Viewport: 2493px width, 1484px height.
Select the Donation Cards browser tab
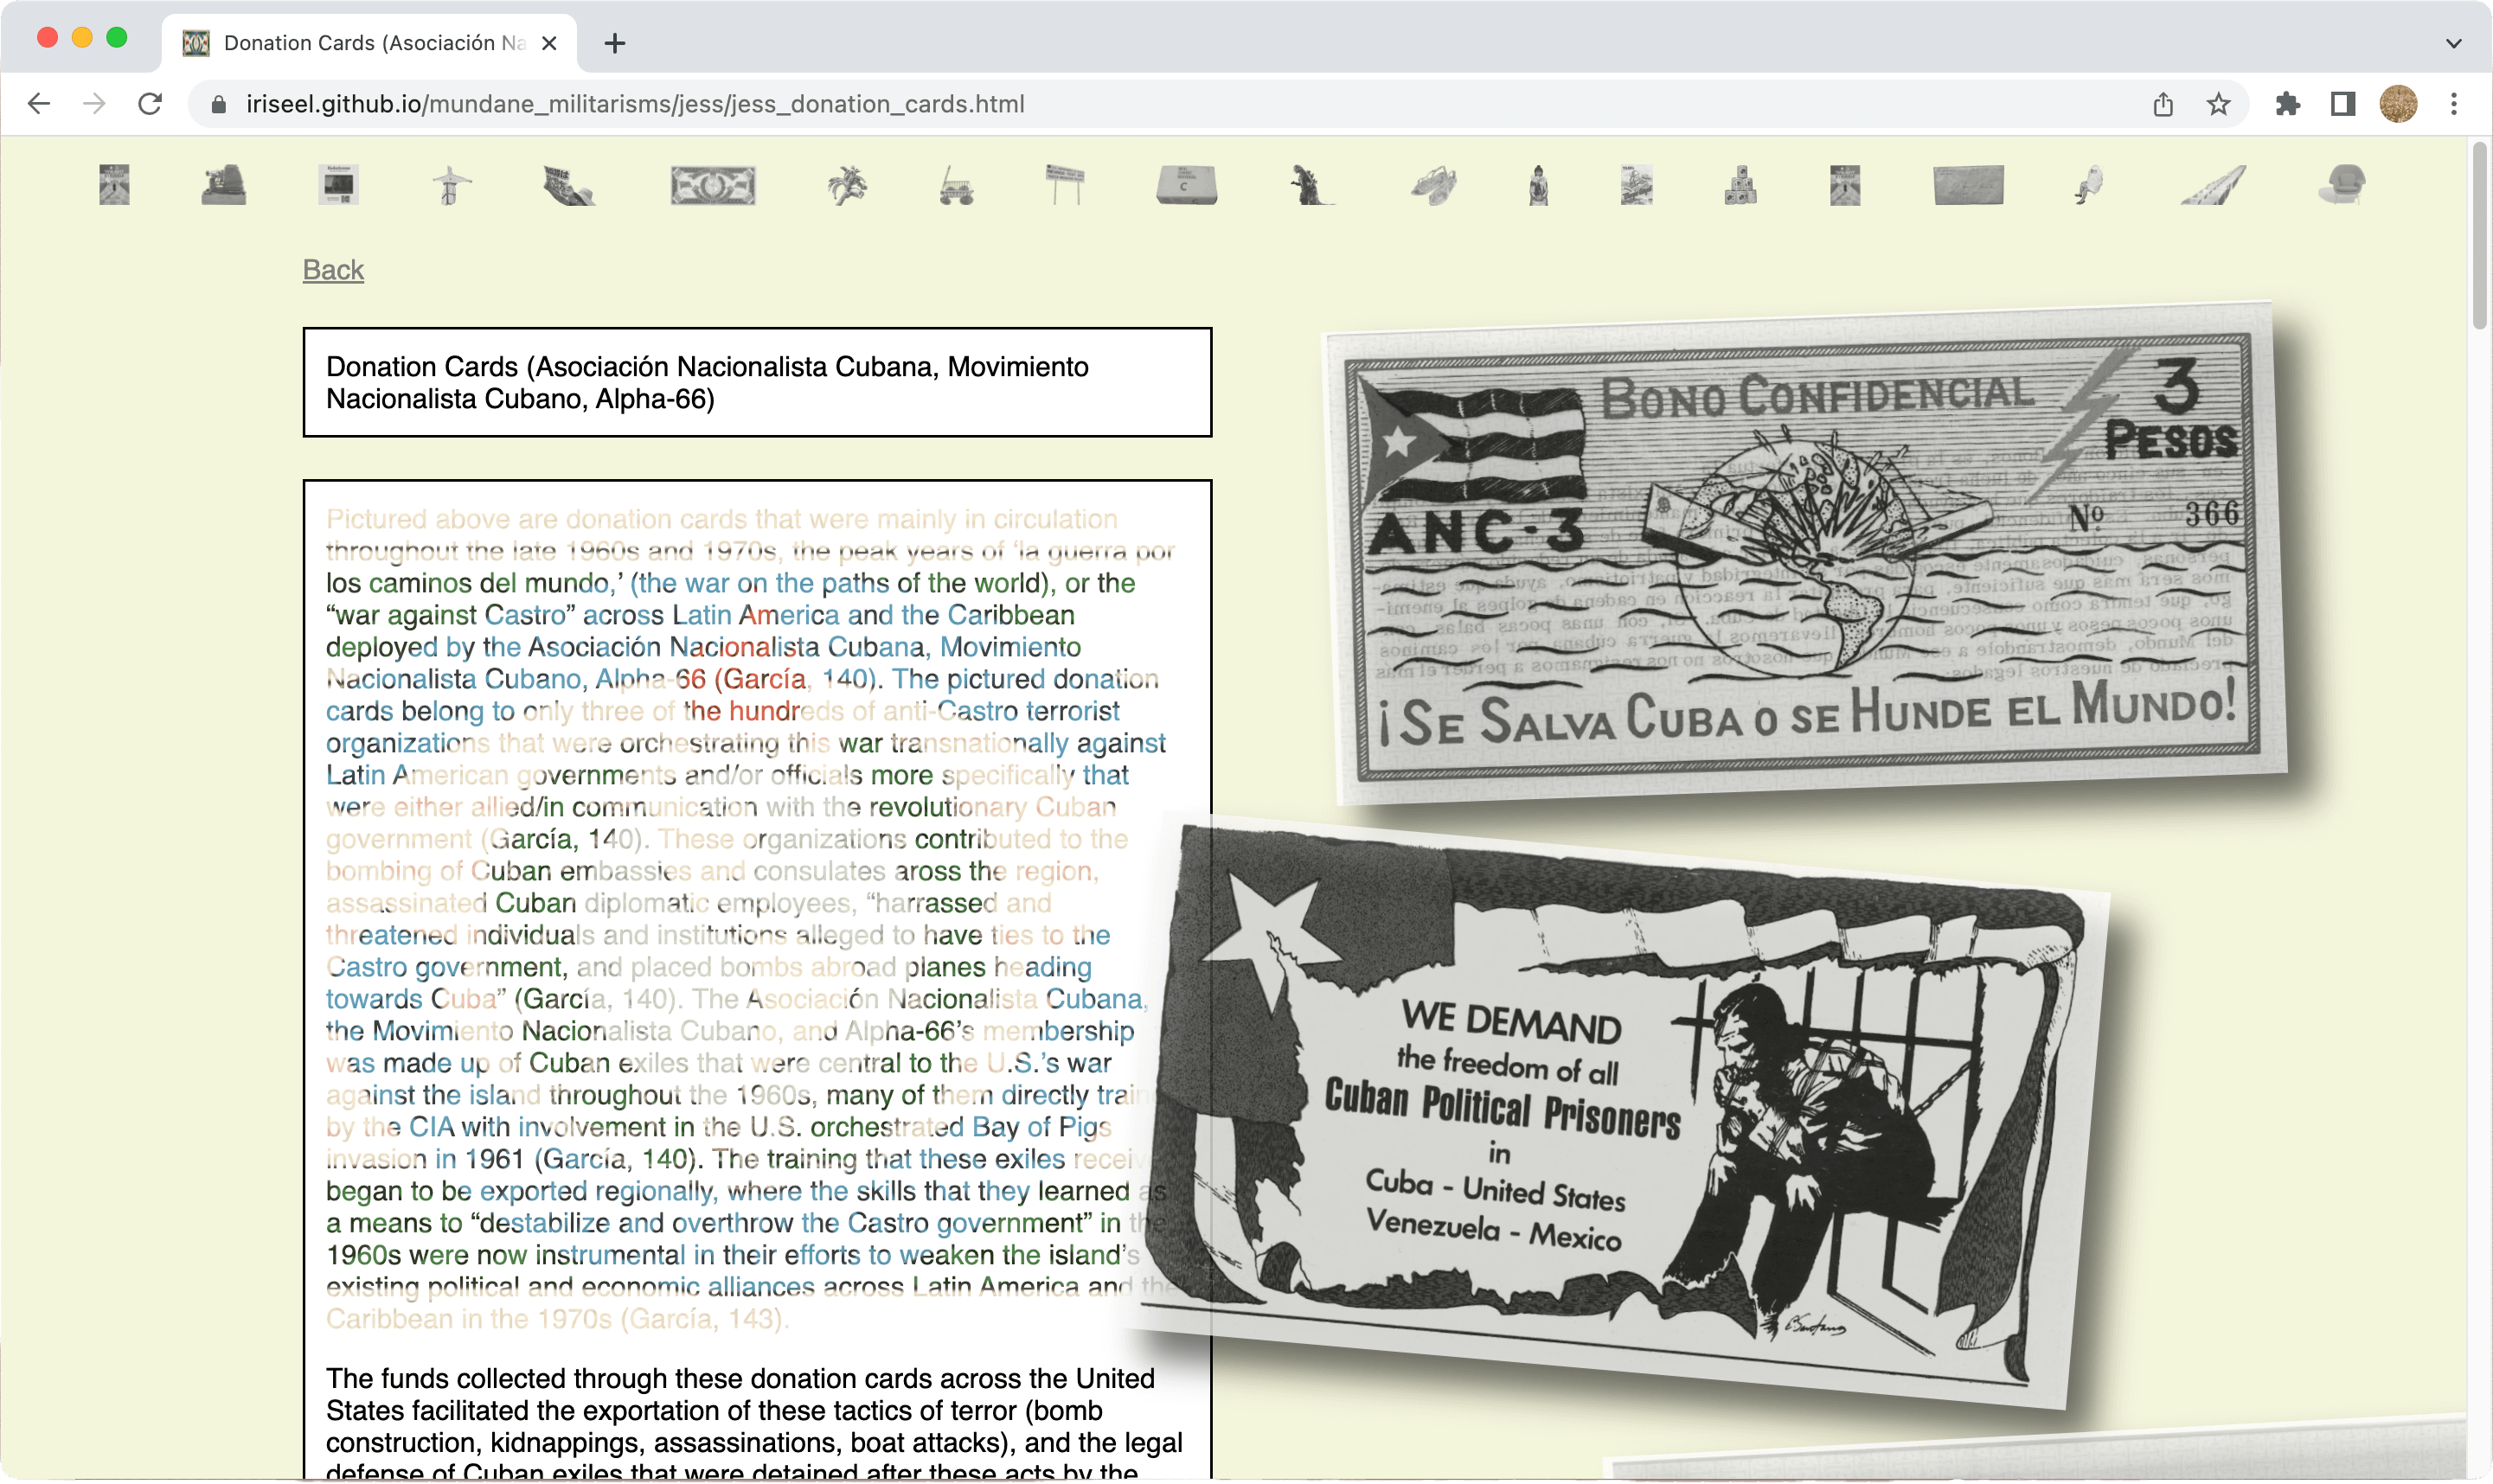click(370, 43)
